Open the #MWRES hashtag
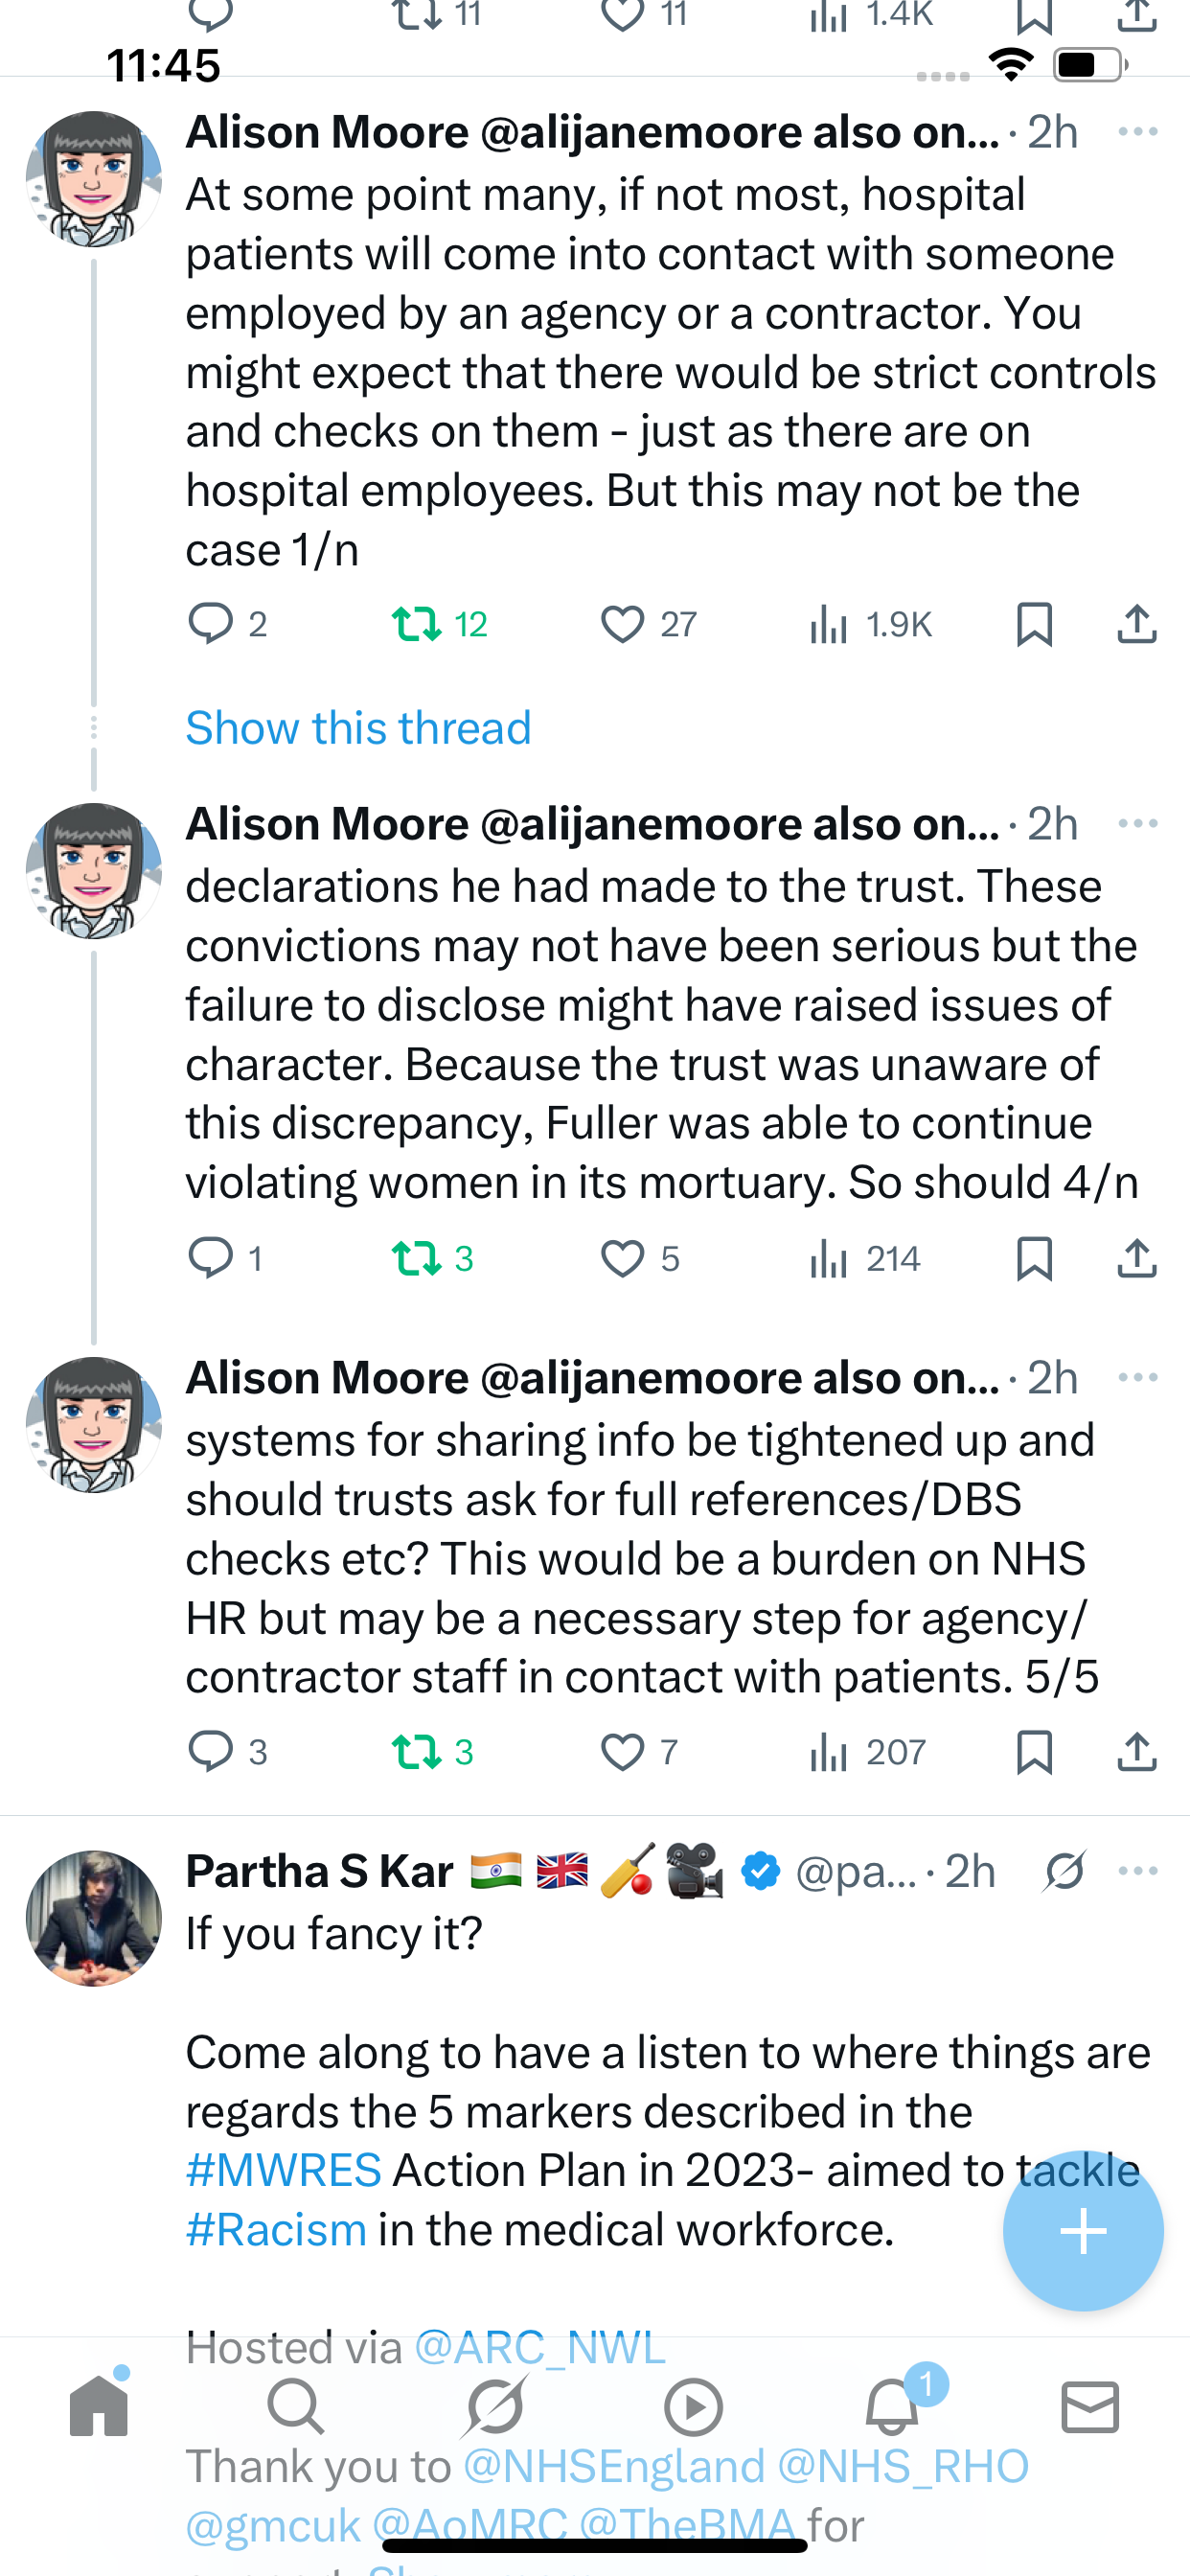Screen dimensions: 1190x2576 (x=284, y=2170)
